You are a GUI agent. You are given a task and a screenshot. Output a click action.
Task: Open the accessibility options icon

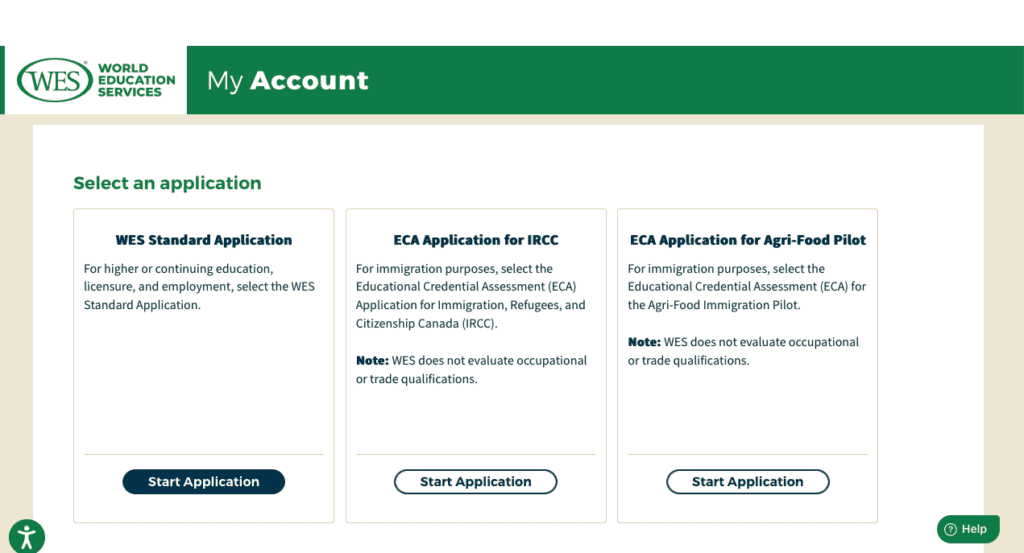click(x=27, y=537)
